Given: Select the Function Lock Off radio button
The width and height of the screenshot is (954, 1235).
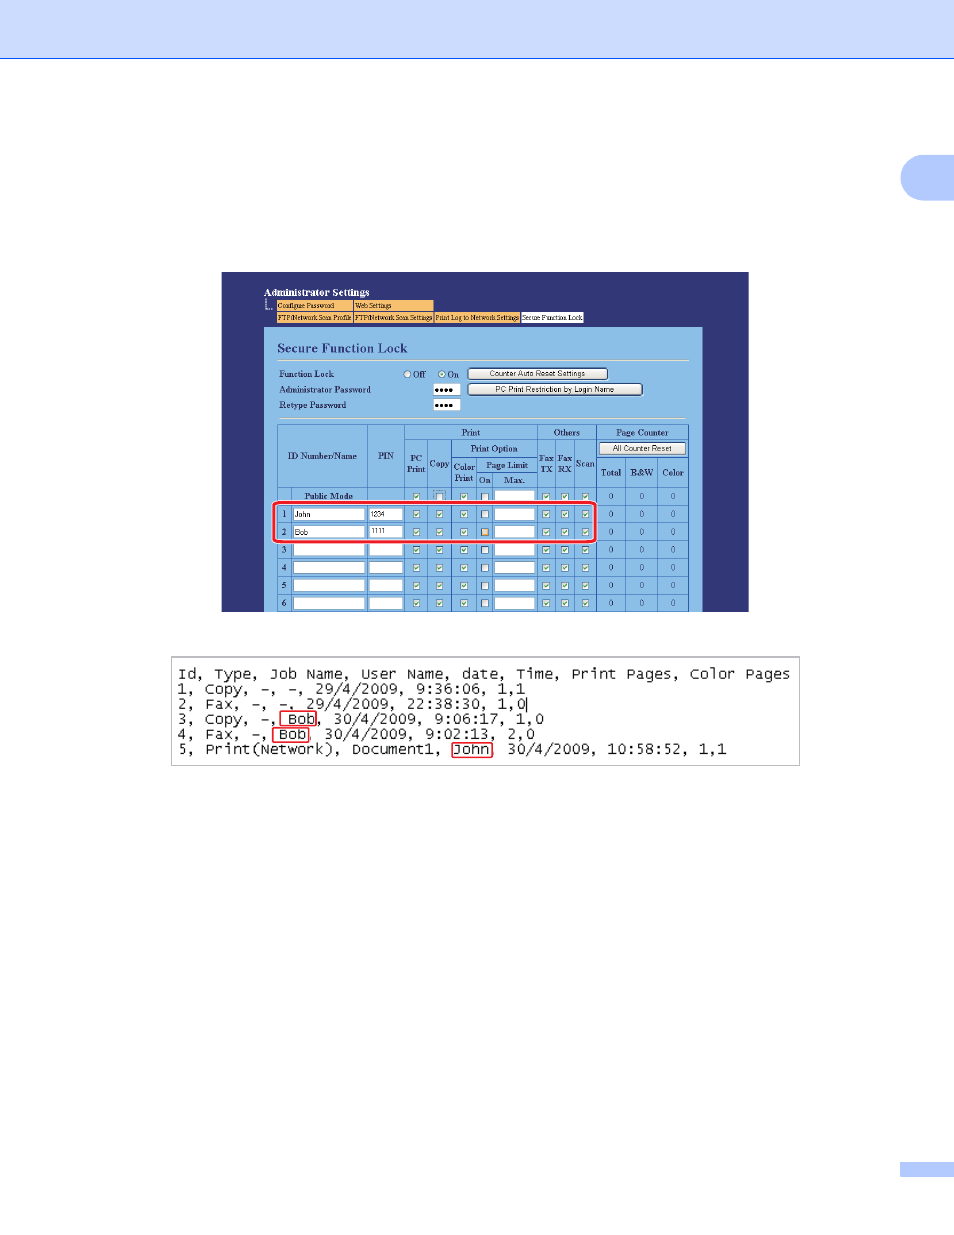Looking at the screenshot, I should pos(407,374).
